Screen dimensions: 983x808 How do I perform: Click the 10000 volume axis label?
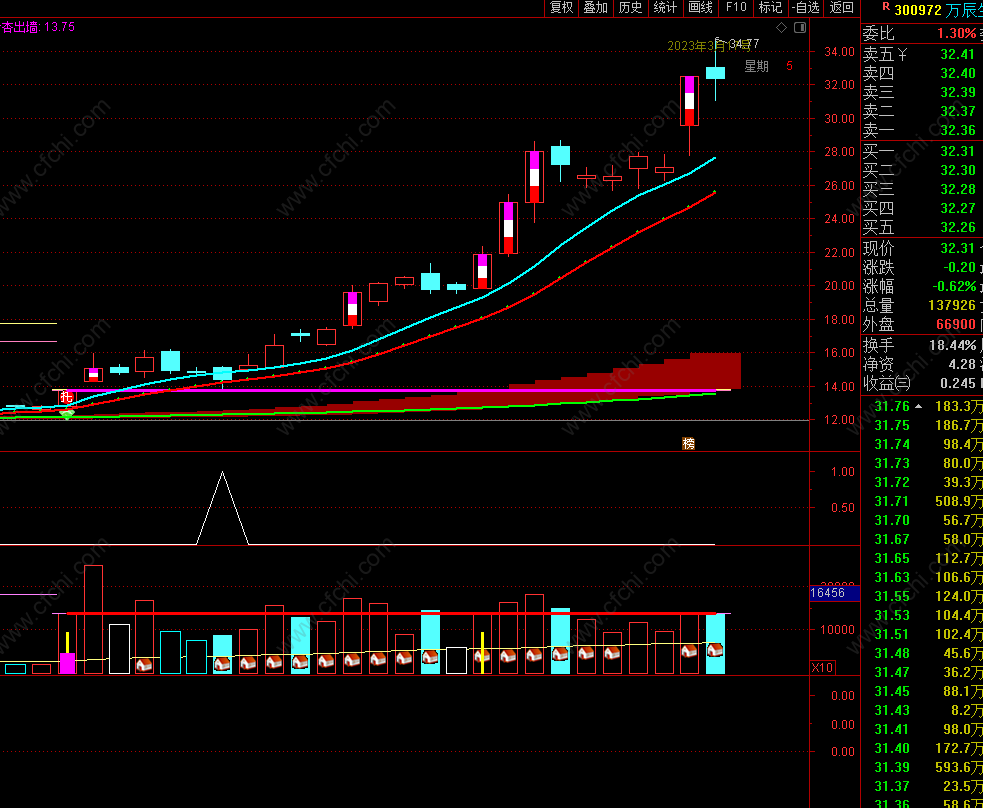(x=837, y=630)
